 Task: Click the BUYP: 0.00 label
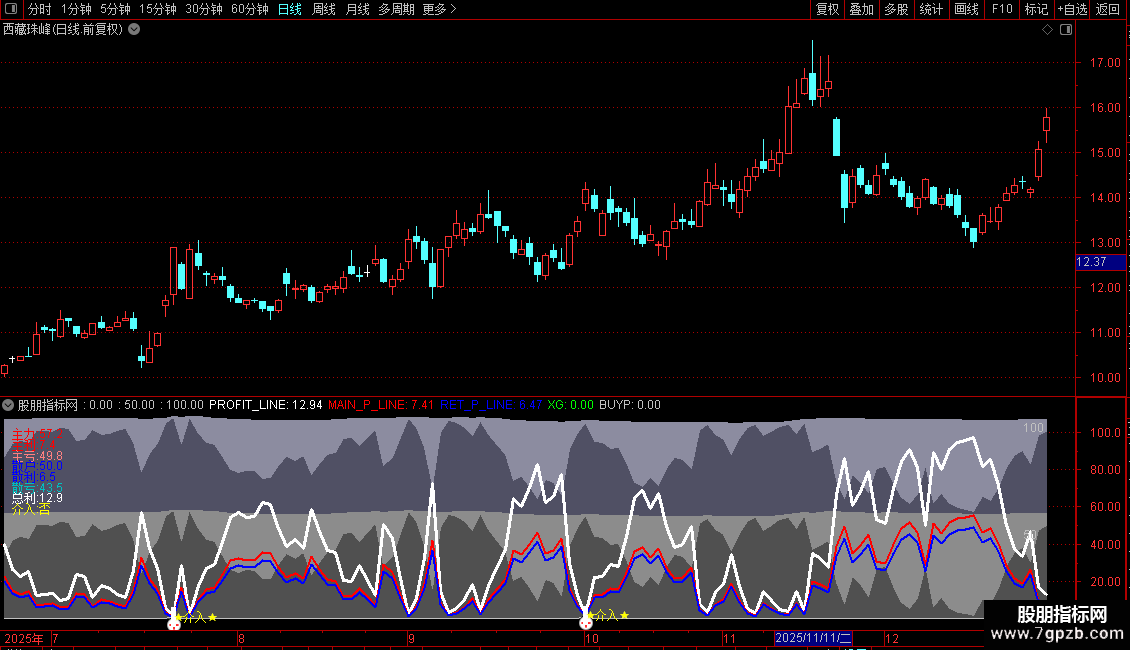[629, 405]
